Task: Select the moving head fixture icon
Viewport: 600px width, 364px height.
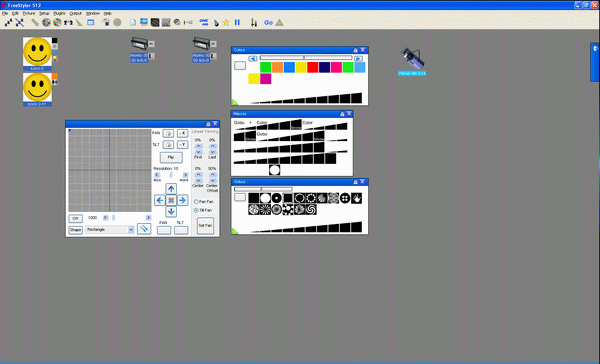Action: click(412, 58)
